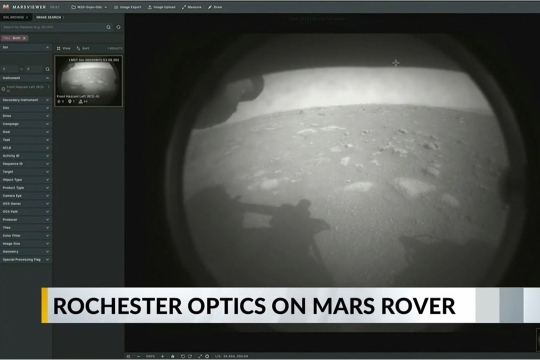This screenshot has width=540, height=360.
Task: Expand the OCS Path filter
Action: pyautogui.click(x=26, y=212)
